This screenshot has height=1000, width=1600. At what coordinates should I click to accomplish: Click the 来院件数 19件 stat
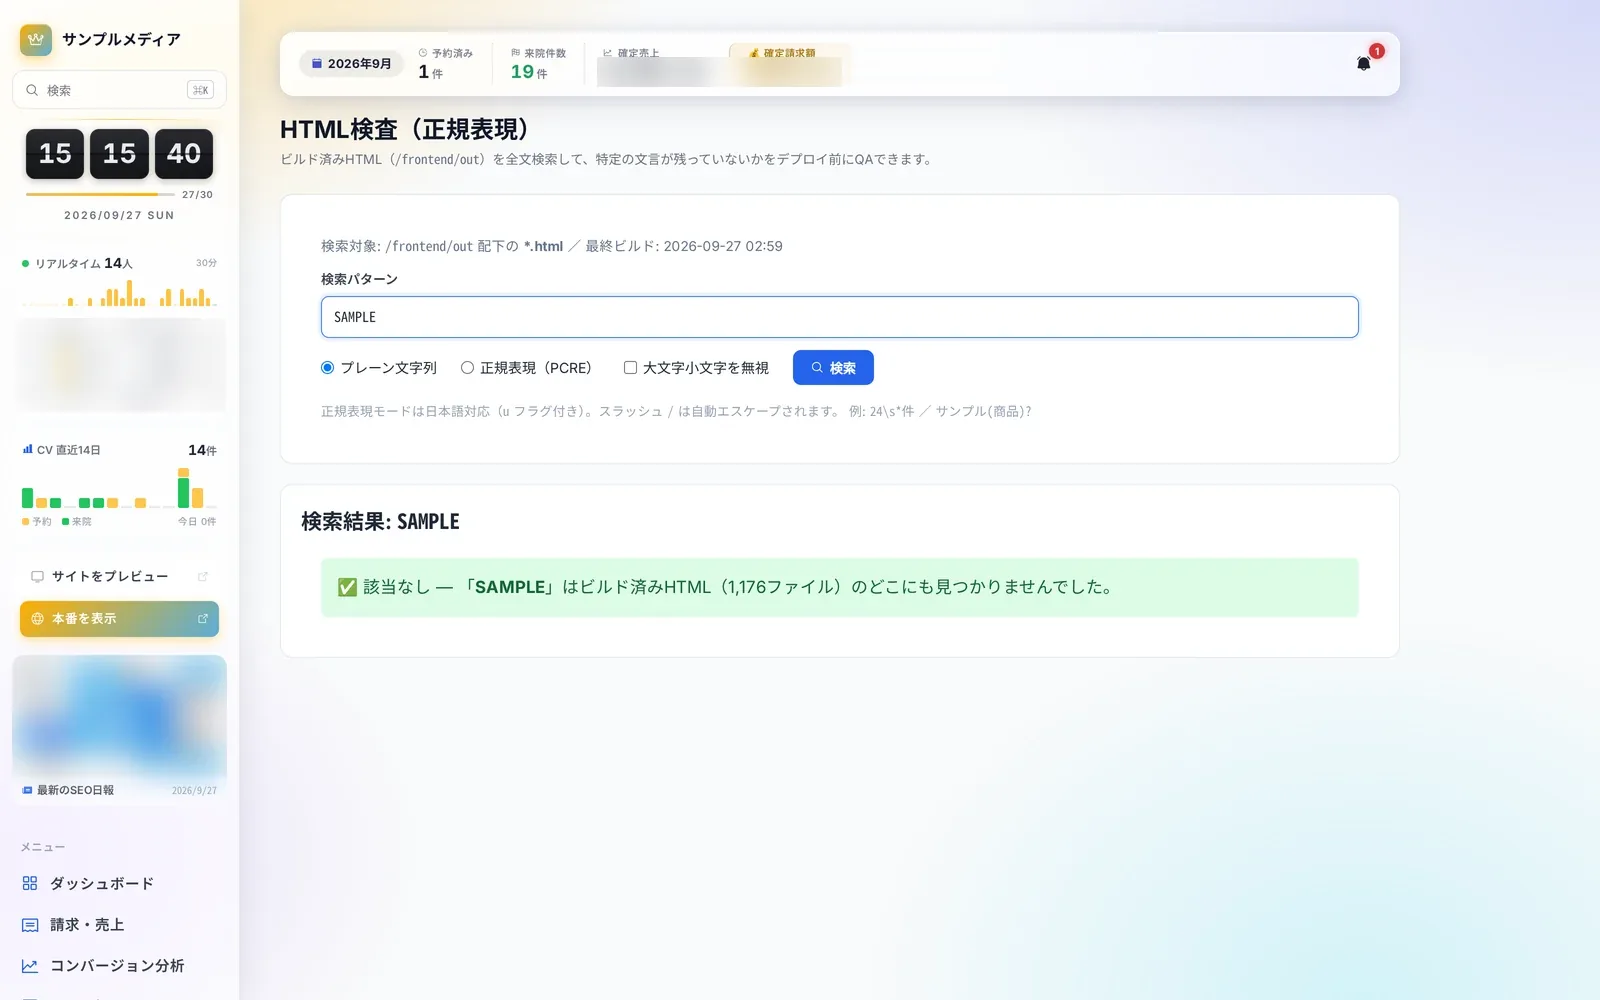coord(538,64)
